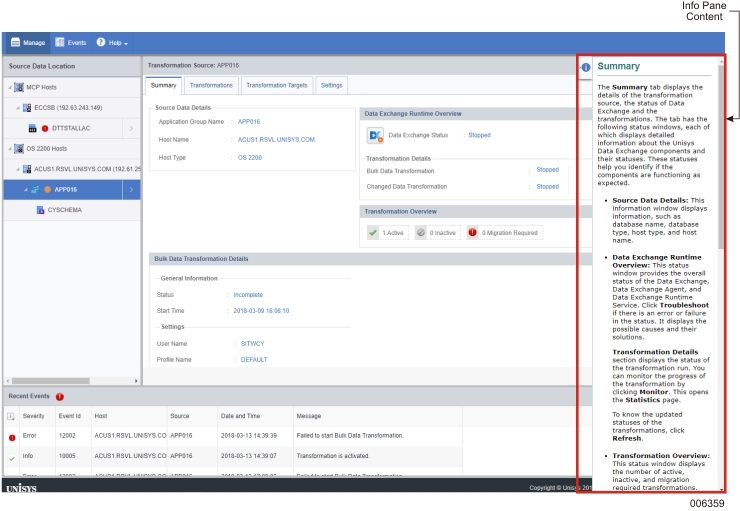Open the chevron arrow next to DTTSTALLAC
This screenshot has height=511, width=740.
pos(131,128)
